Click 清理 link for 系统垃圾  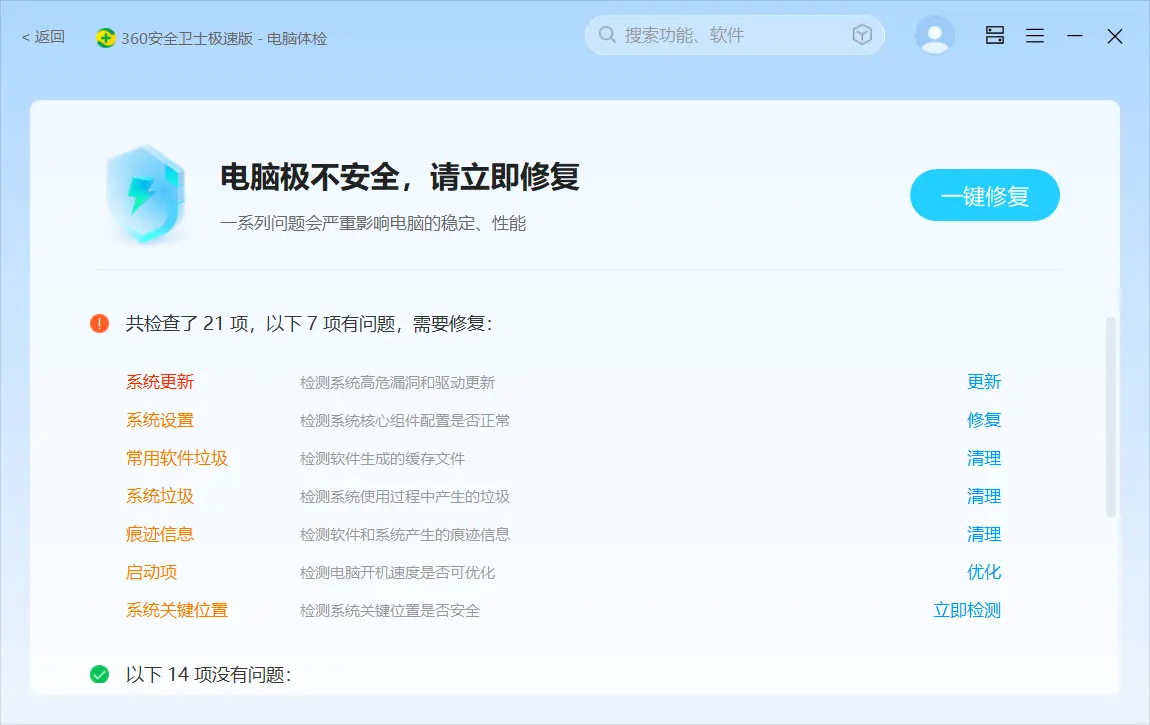click(984, 496)
